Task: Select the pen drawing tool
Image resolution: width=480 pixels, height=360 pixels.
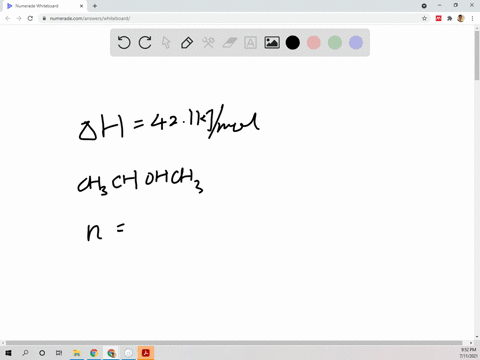Action: point(187,43)
